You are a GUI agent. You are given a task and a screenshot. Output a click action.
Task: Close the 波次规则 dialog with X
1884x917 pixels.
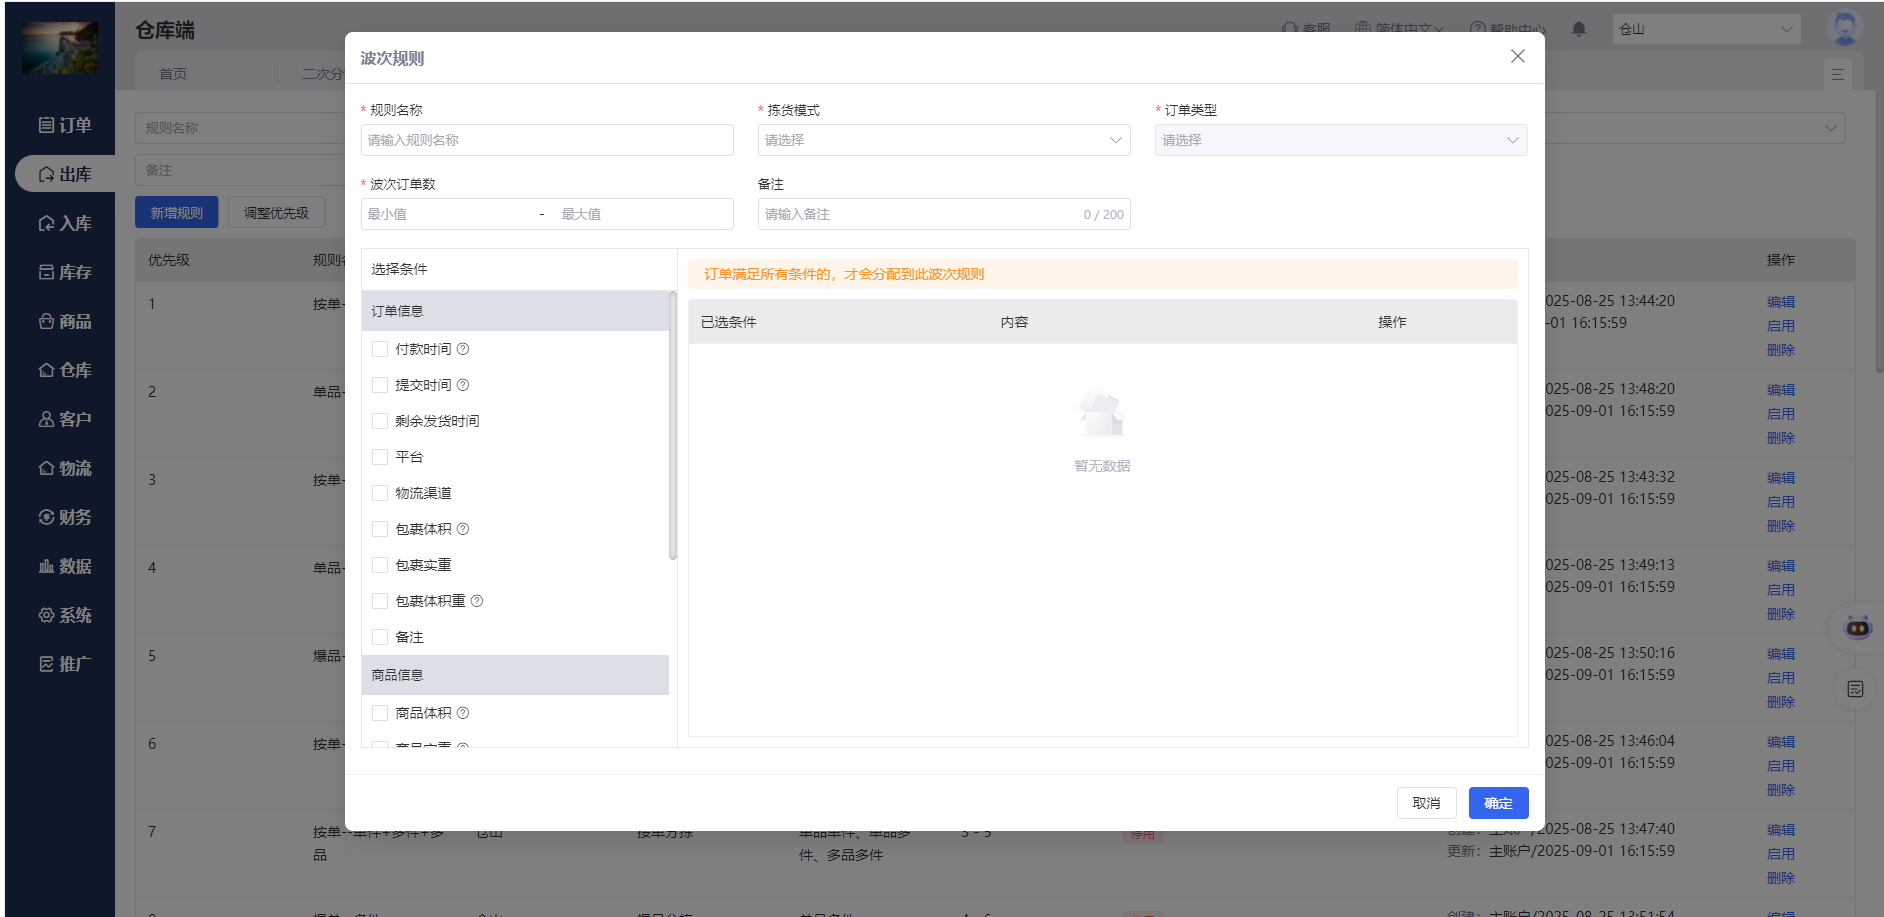pos(1517,57)
